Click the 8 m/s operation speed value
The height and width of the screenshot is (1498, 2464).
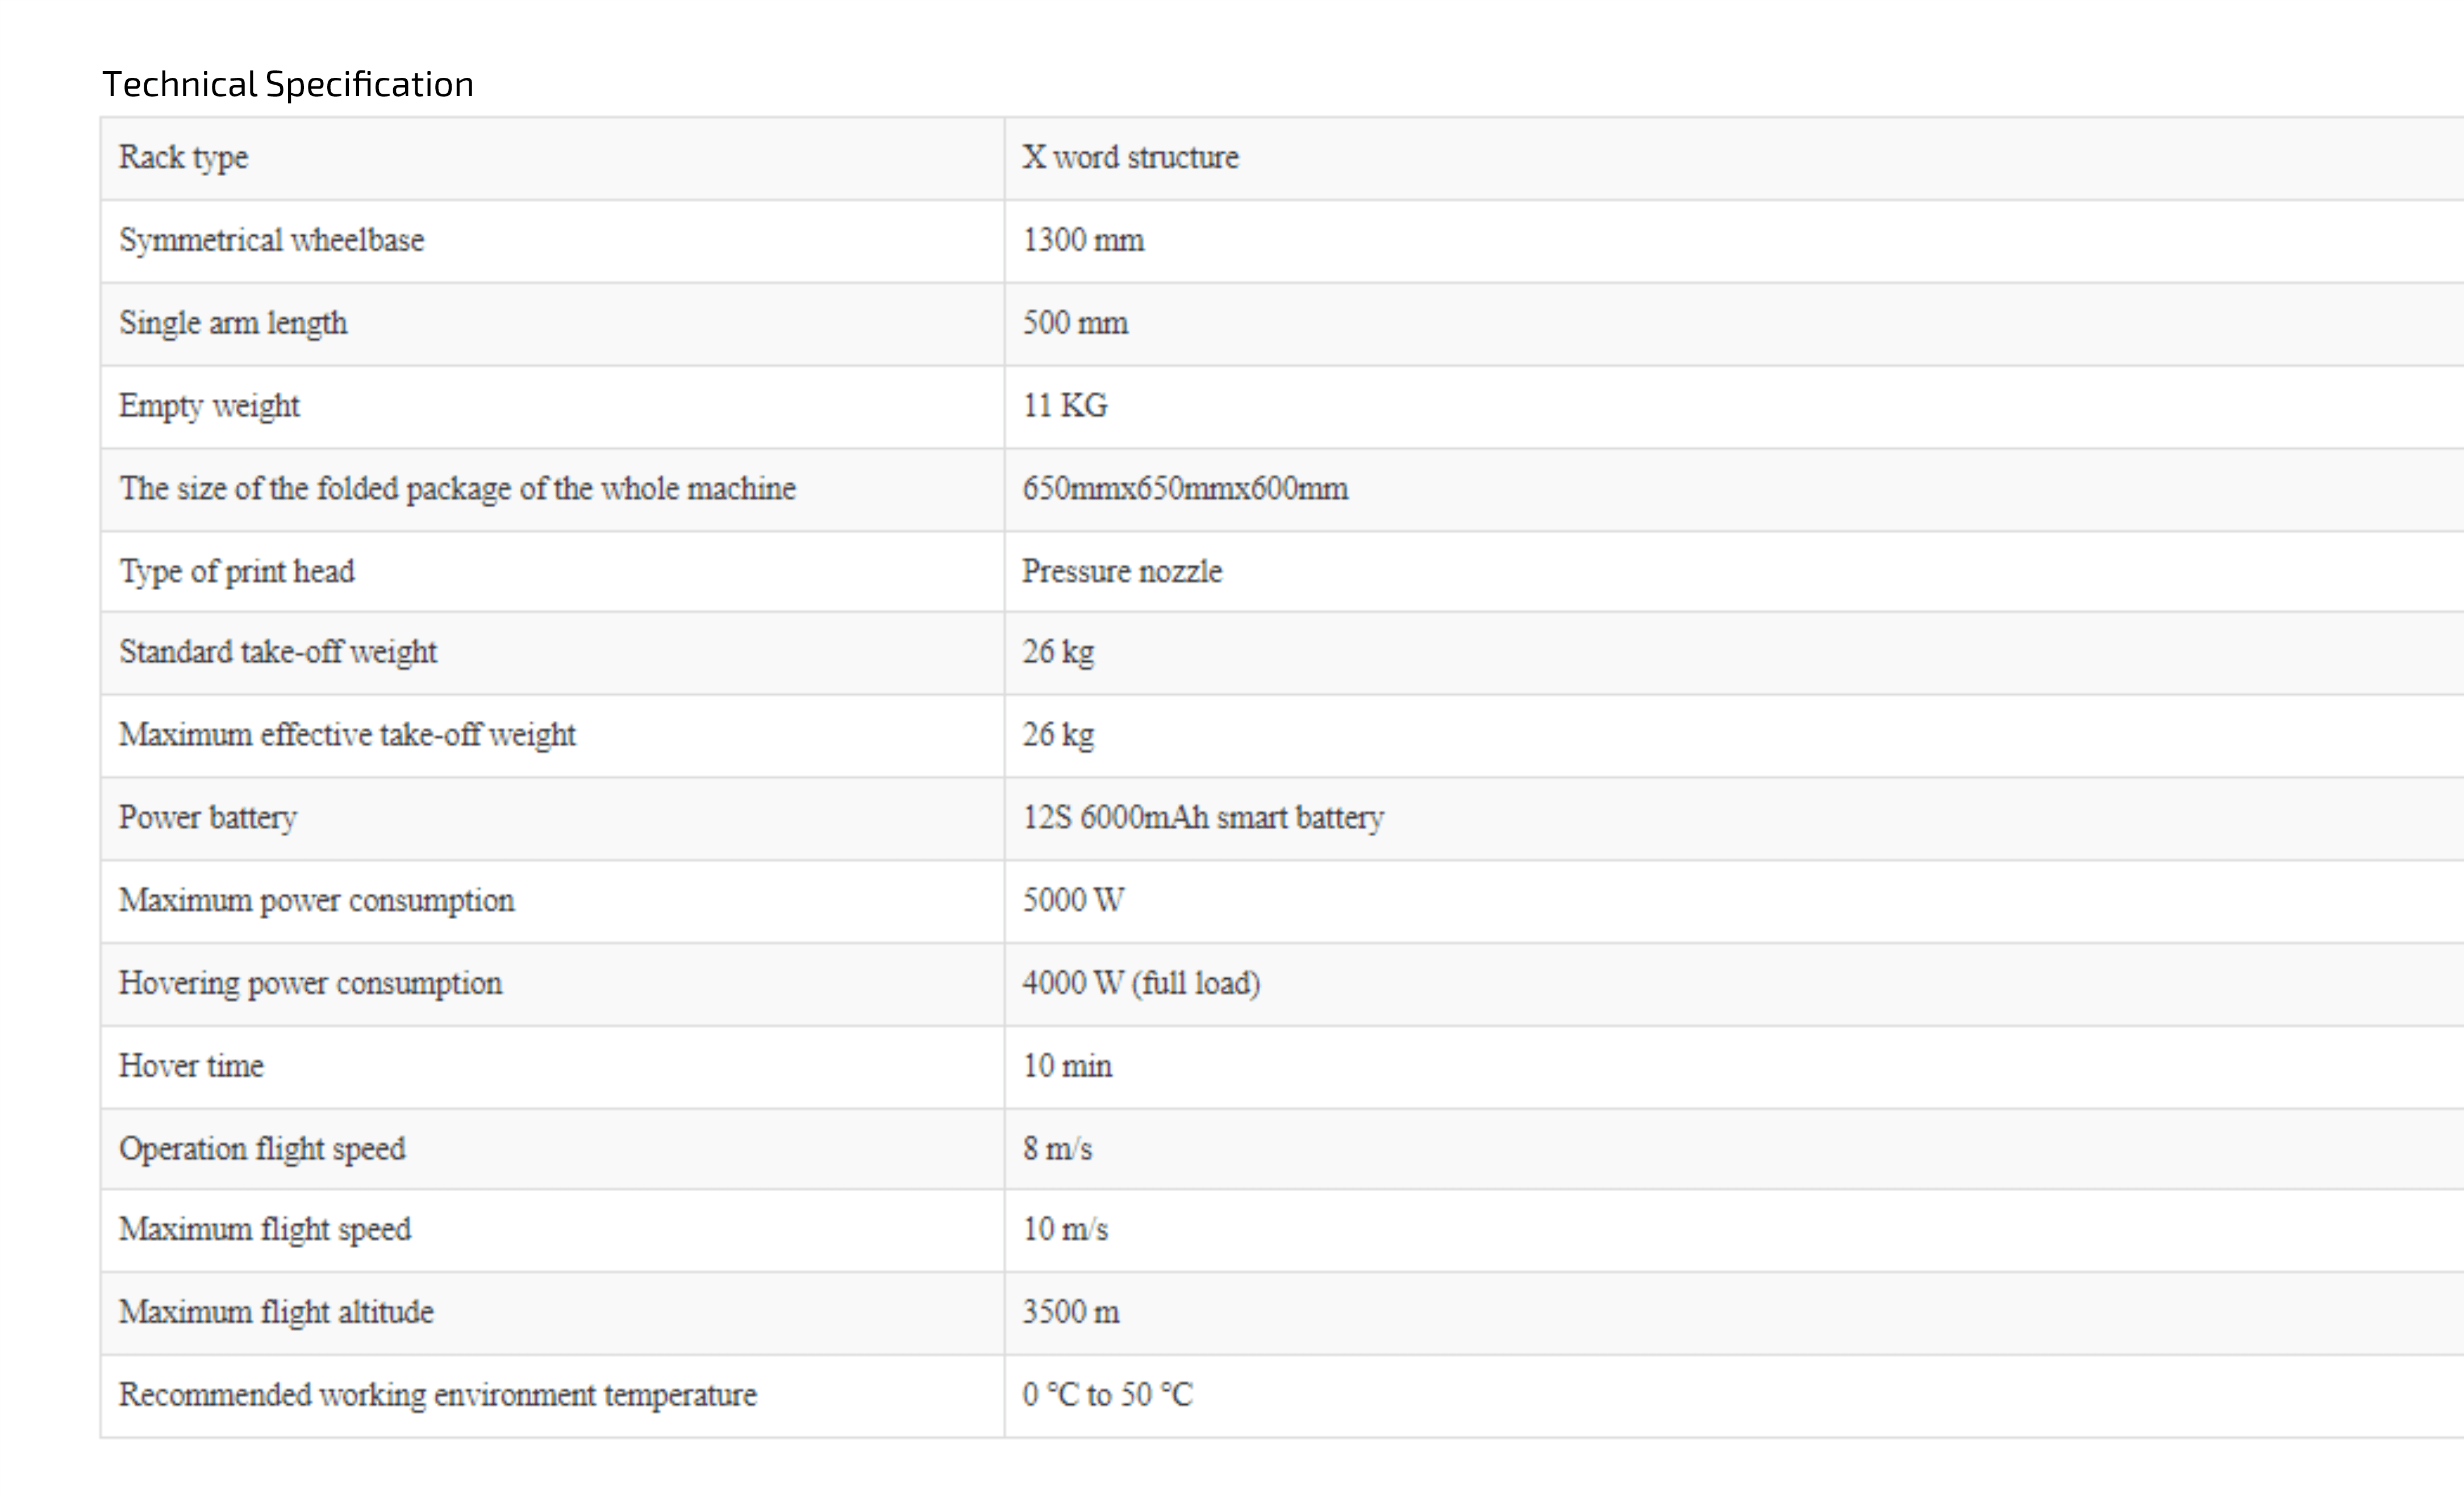pos(1057,1148)
